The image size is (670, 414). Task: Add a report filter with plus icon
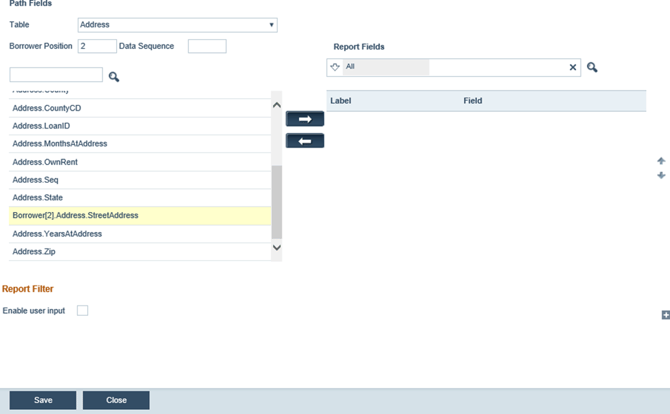[665, 315]
